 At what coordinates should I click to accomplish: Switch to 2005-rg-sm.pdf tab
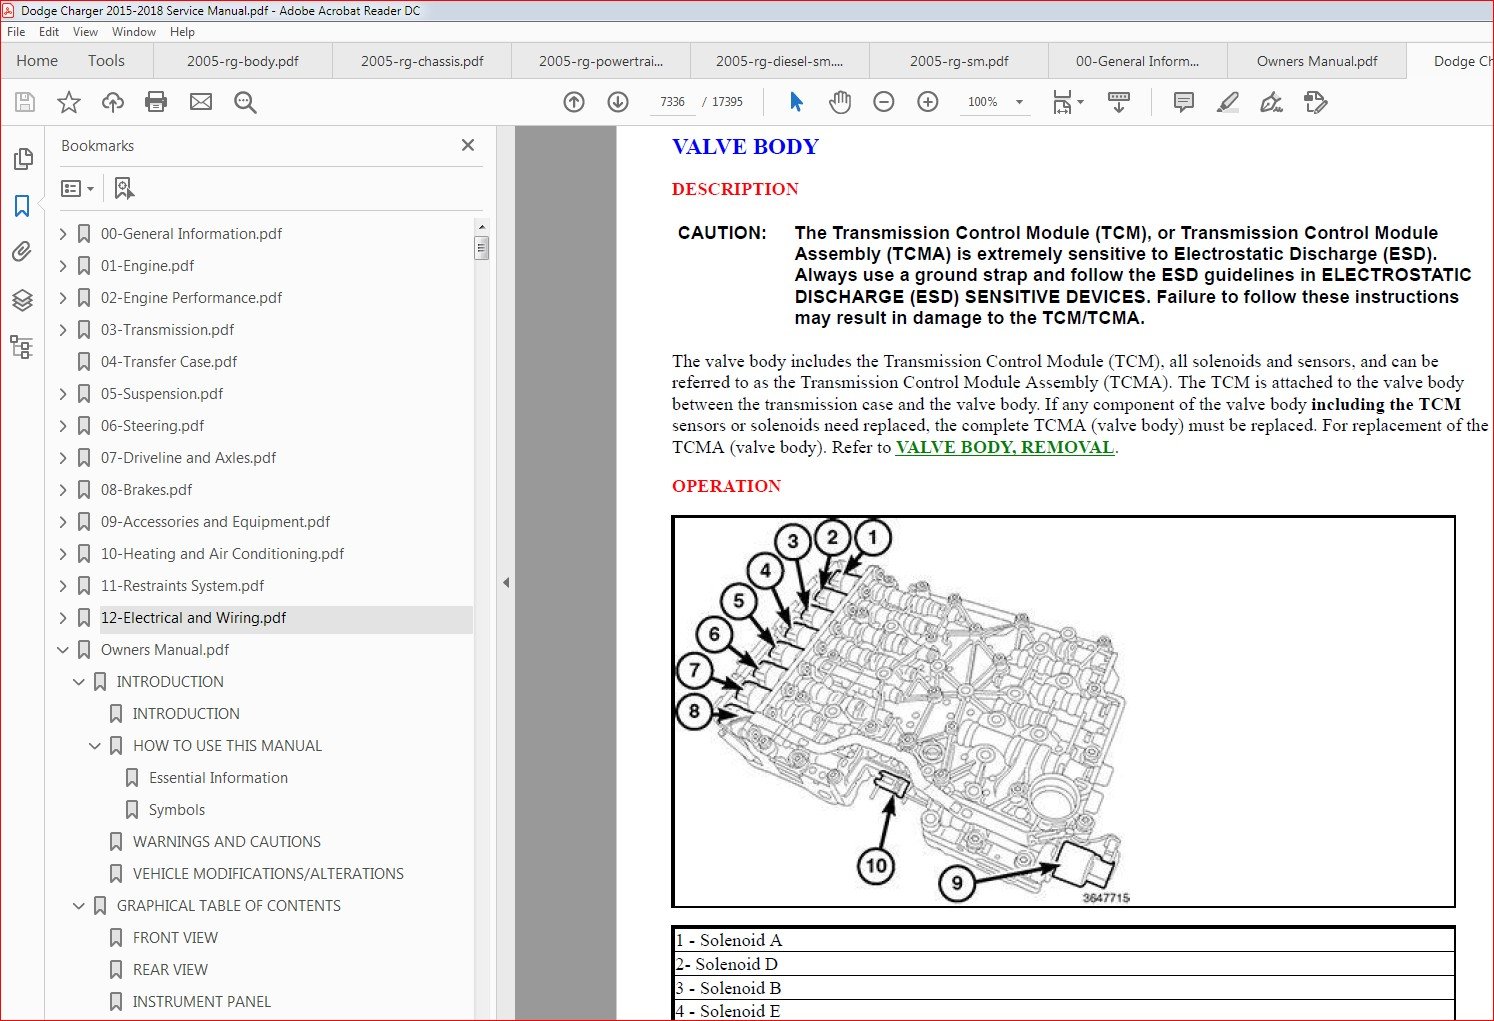(959, 61)
